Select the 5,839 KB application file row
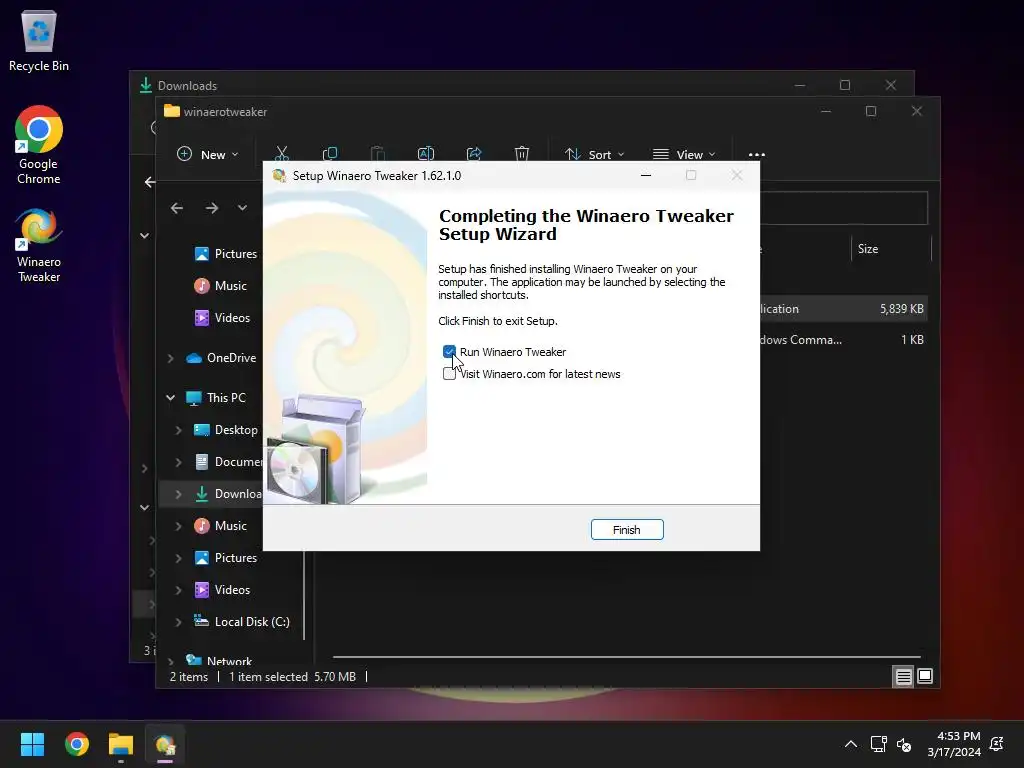Viewport: 1024px width, 768px height. coord(843,309)
